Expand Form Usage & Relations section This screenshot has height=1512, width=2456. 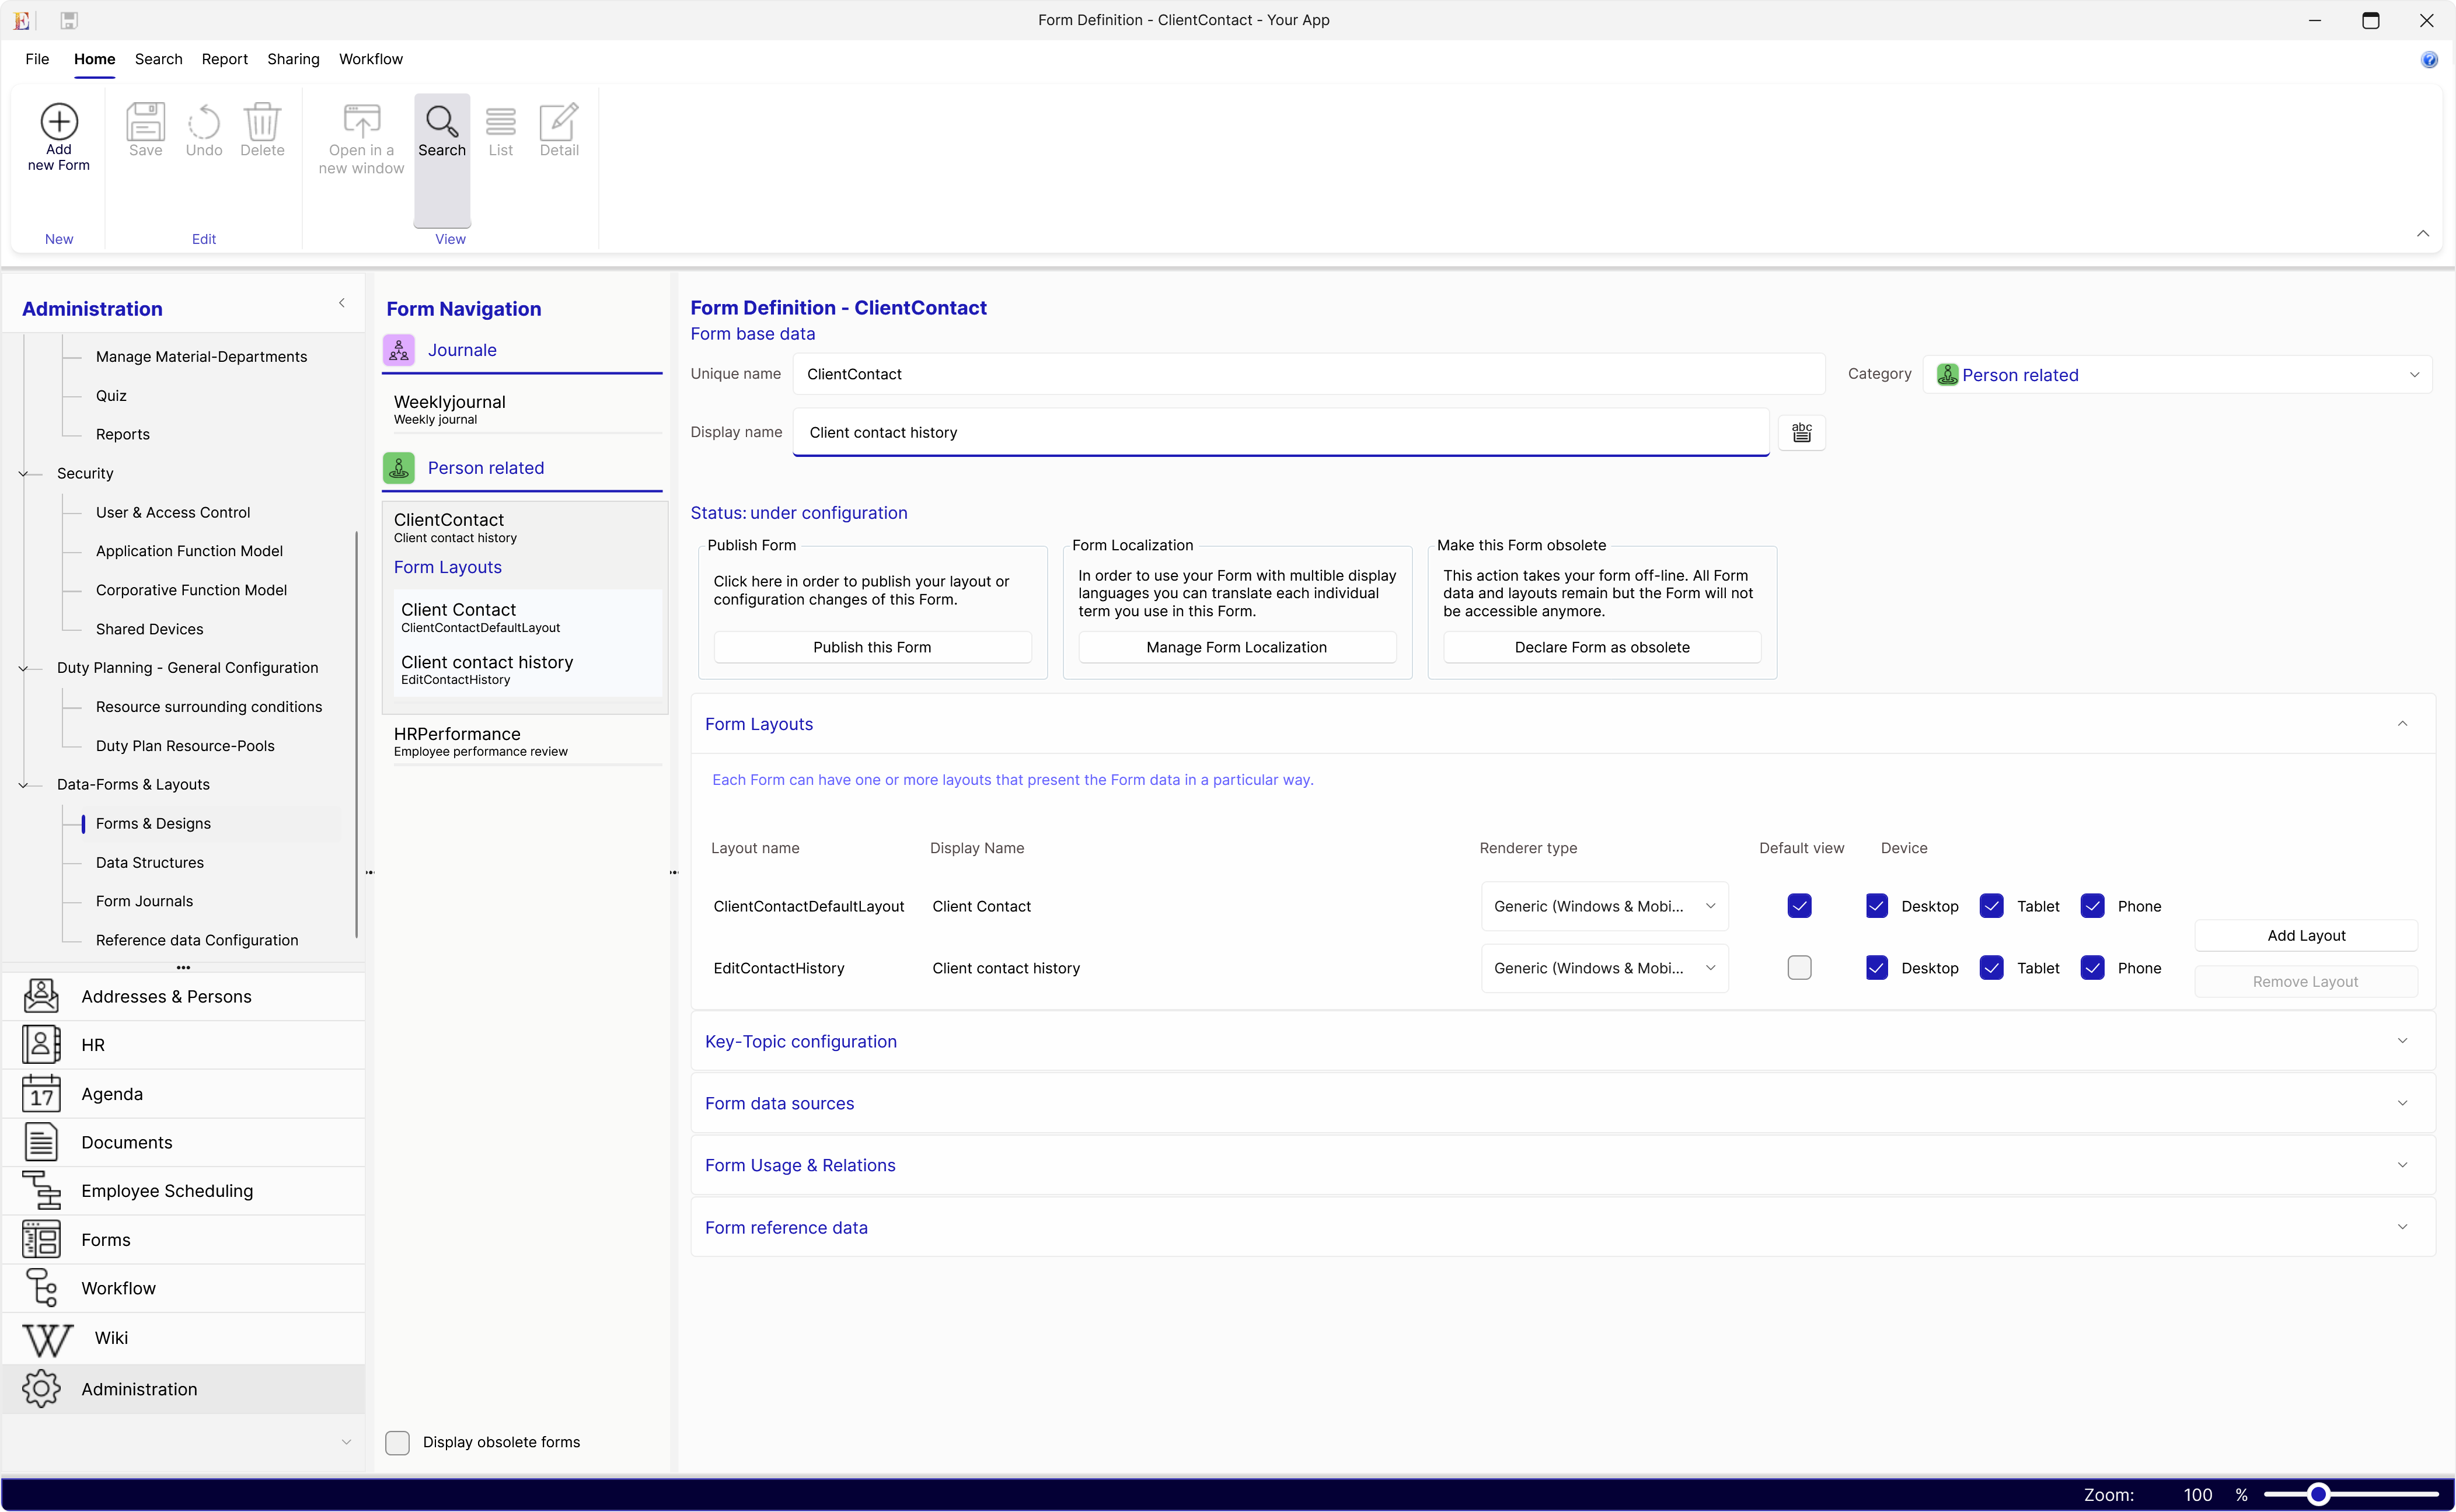pos(2402,1166)
